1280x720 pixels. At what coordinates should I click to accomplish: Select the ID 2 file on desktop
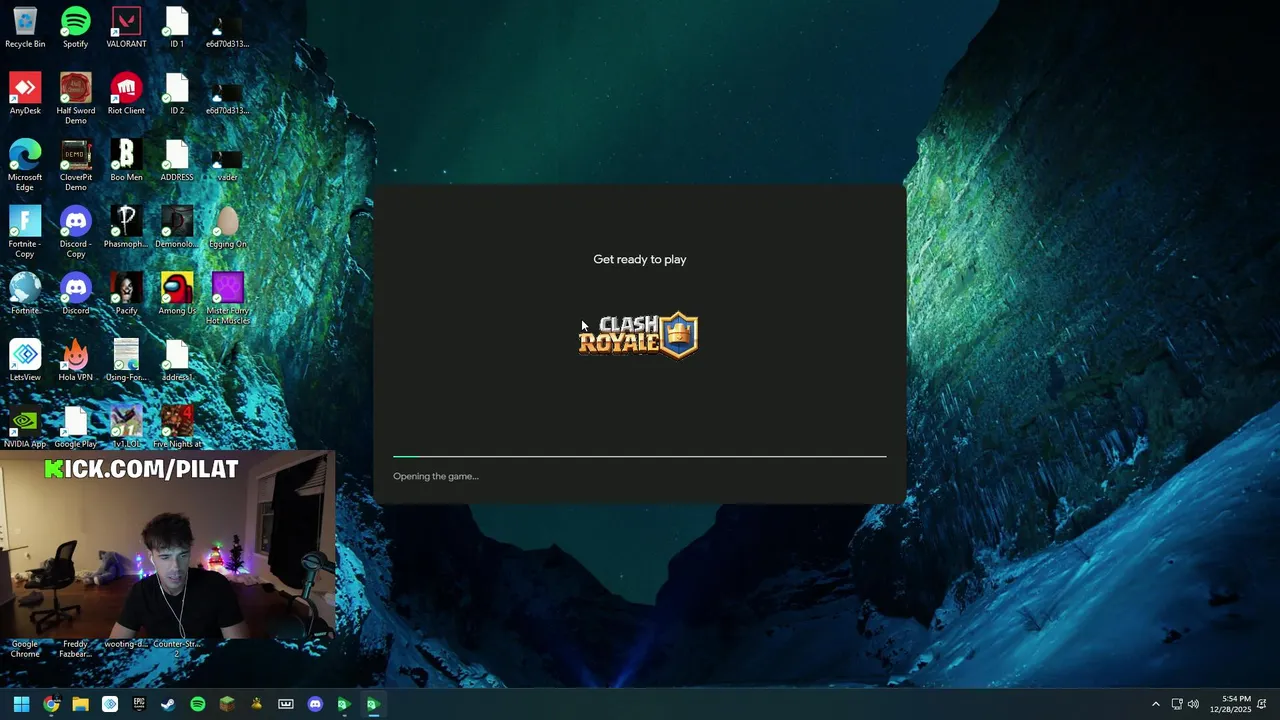(177, 95)
